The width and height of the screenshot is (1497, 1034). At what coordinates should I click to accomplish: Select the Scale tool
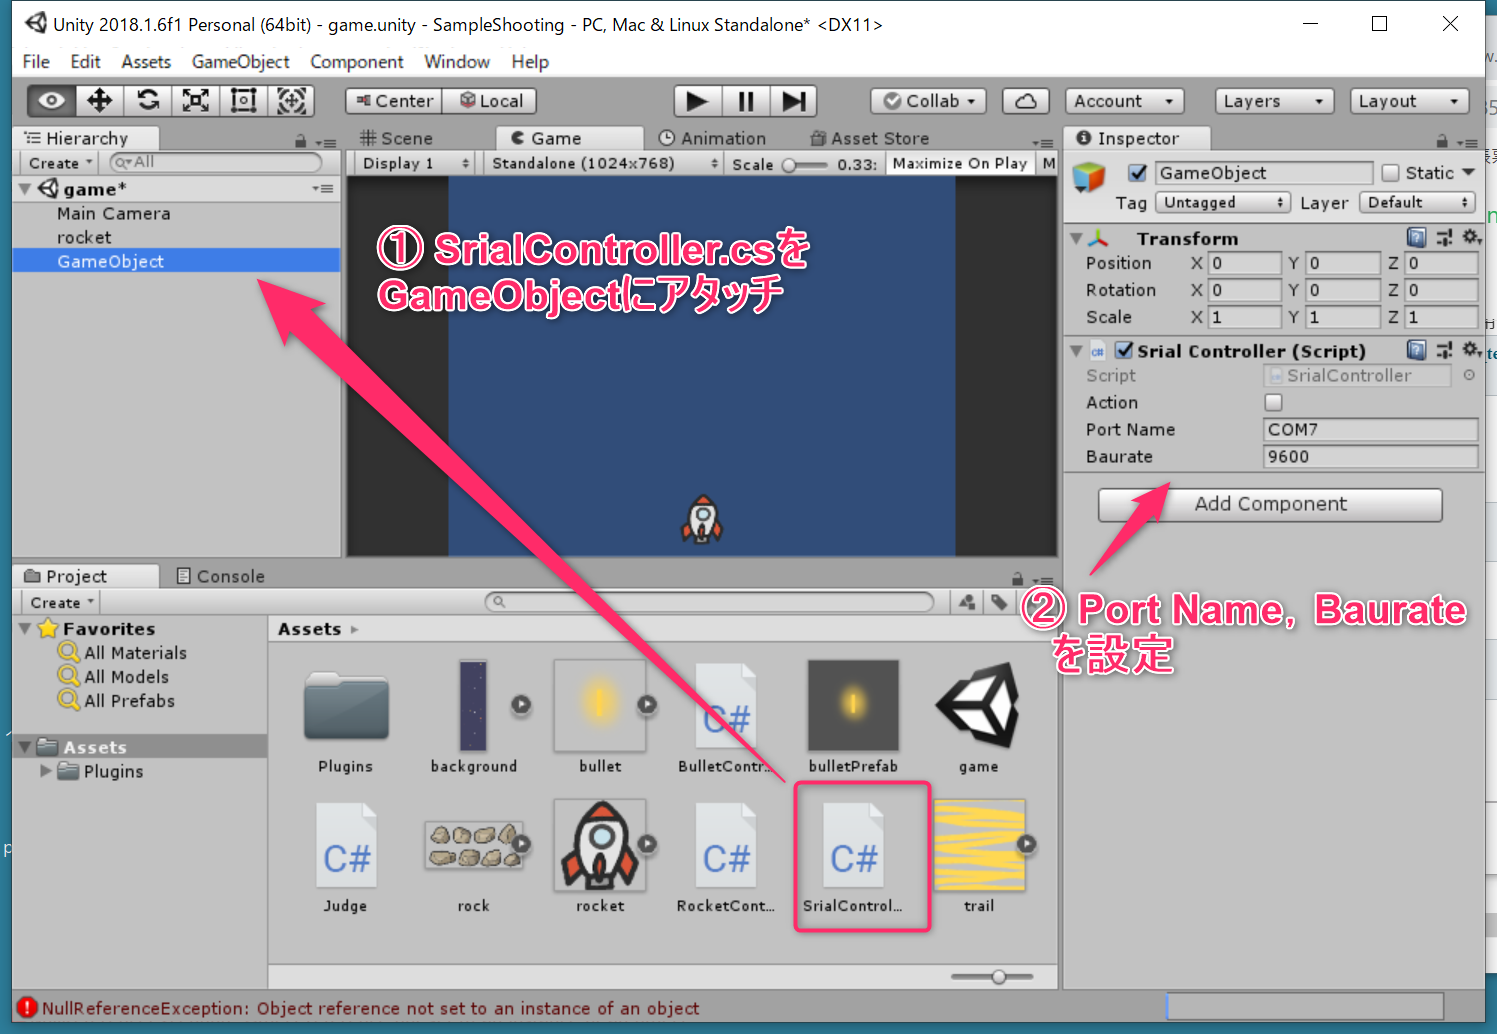[196, 101]
